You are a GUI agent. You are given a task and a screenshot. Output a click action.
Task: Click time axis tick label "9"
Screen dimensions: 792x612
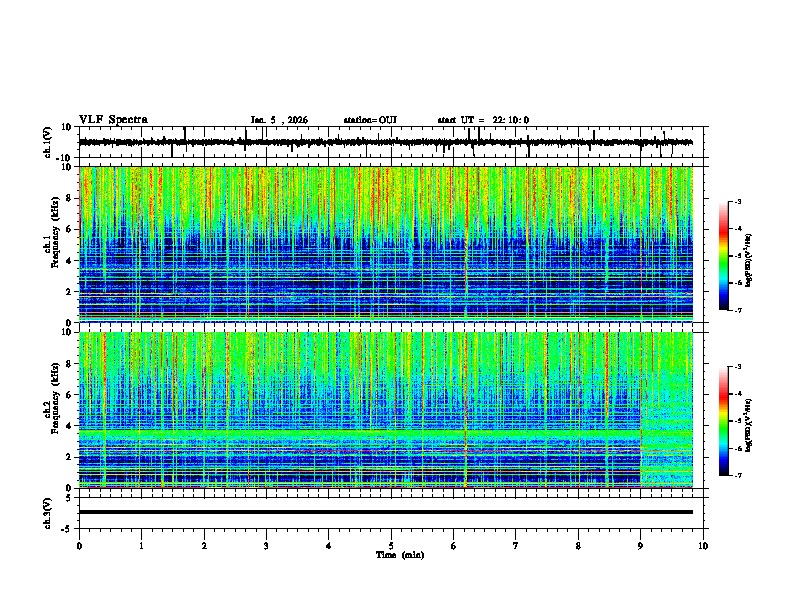pos(640,546)
